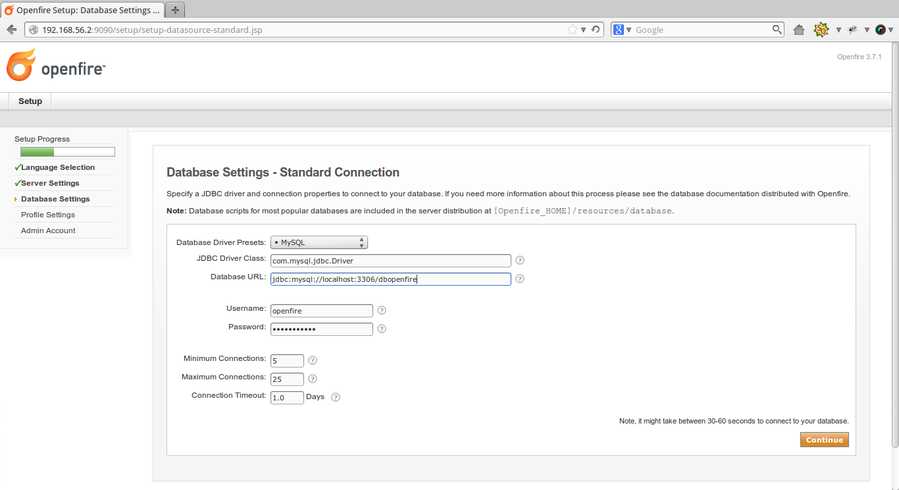Click the help icon beside Password
Screen dimensions: 899x490
(381, 328)
